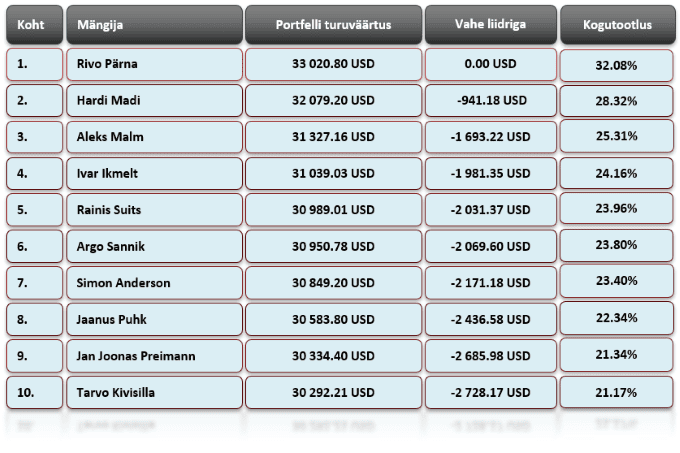The height and width of the screenshot is (453, 680).
Task: Open Ivar Ikmelt's player entry
Action: [x=107, y=173]
